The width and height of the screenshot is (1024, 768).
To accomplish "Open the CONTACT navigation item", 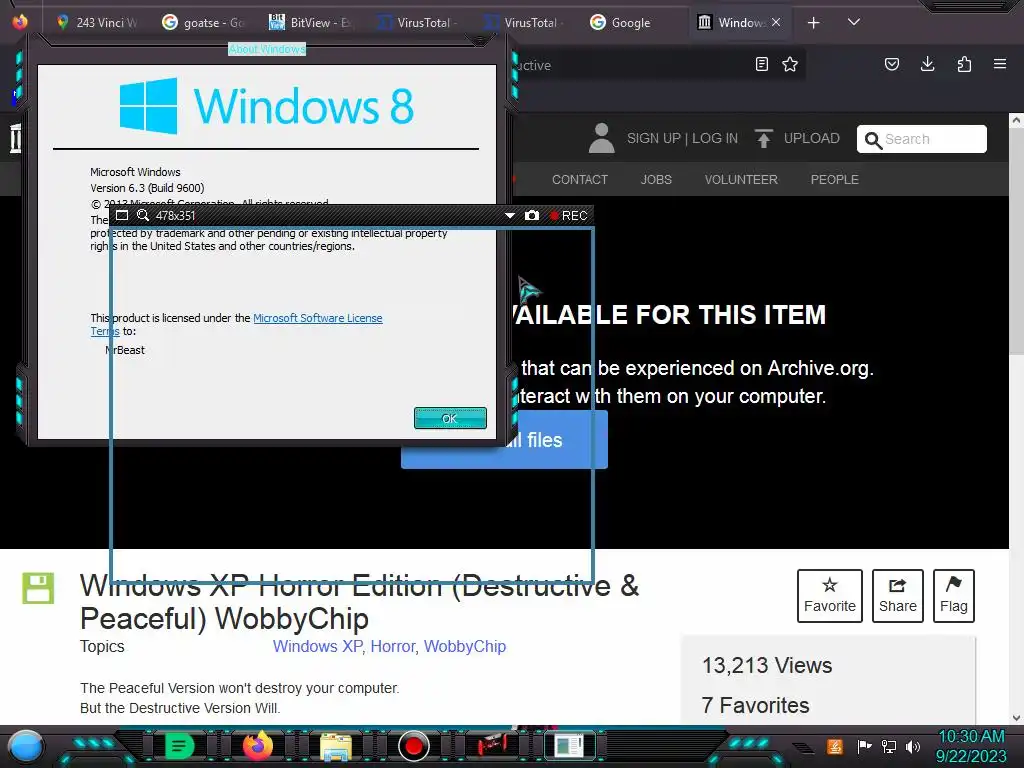I will pyautogui.click(x=580, y=180).
